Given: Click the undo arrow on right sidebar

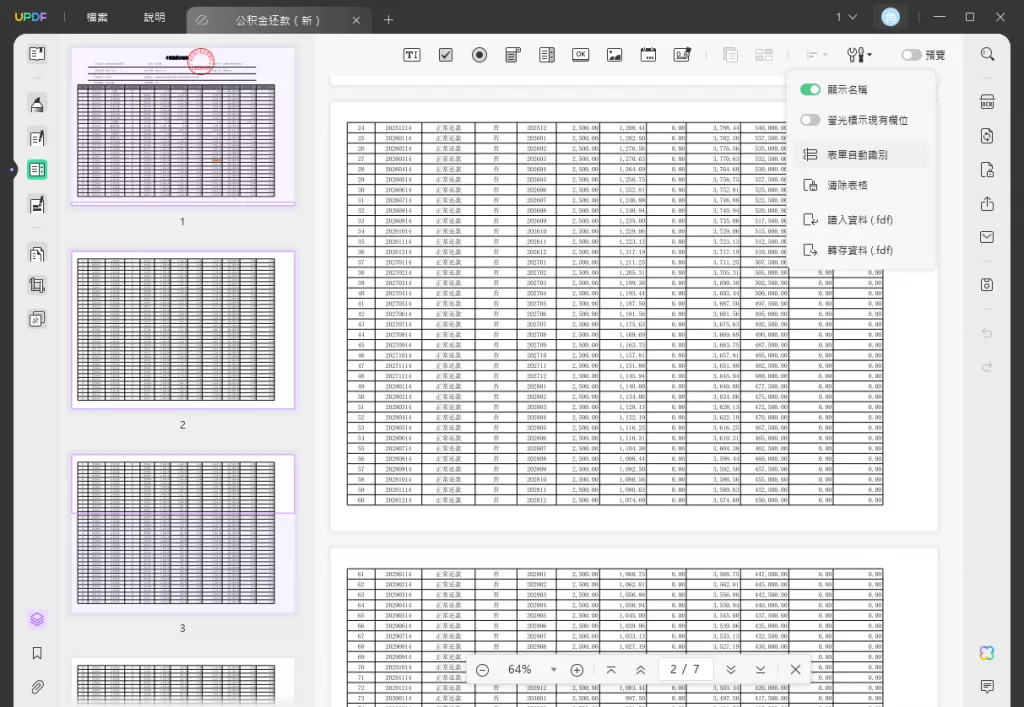Looking at the screenshot, I should 987,333.
